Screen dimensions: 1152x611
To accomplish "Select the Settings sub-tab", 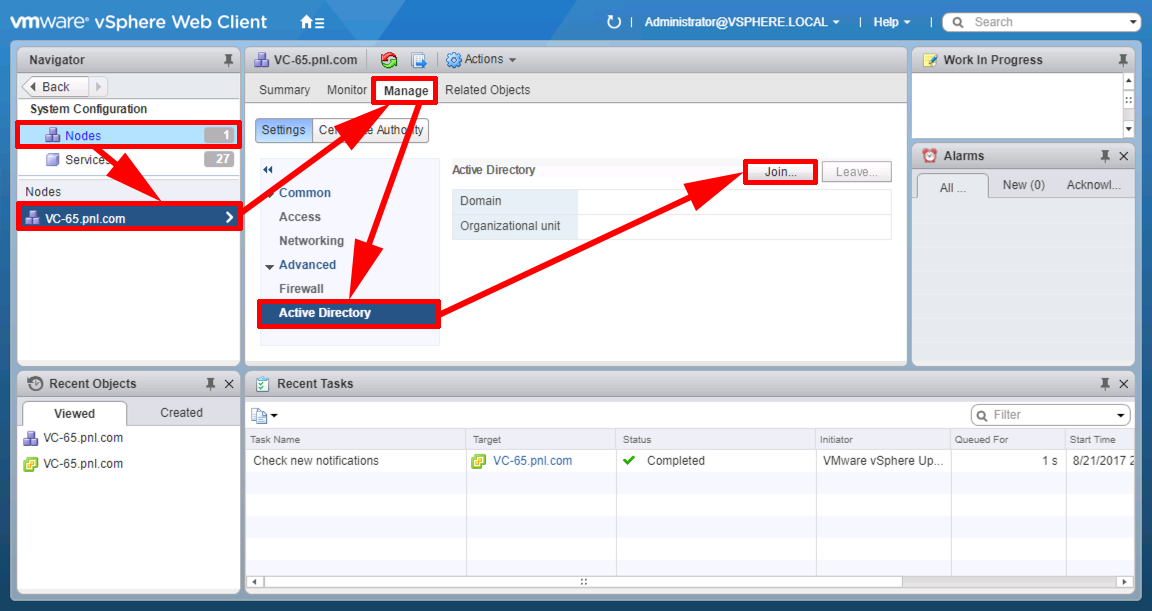I will click(284, 130).
